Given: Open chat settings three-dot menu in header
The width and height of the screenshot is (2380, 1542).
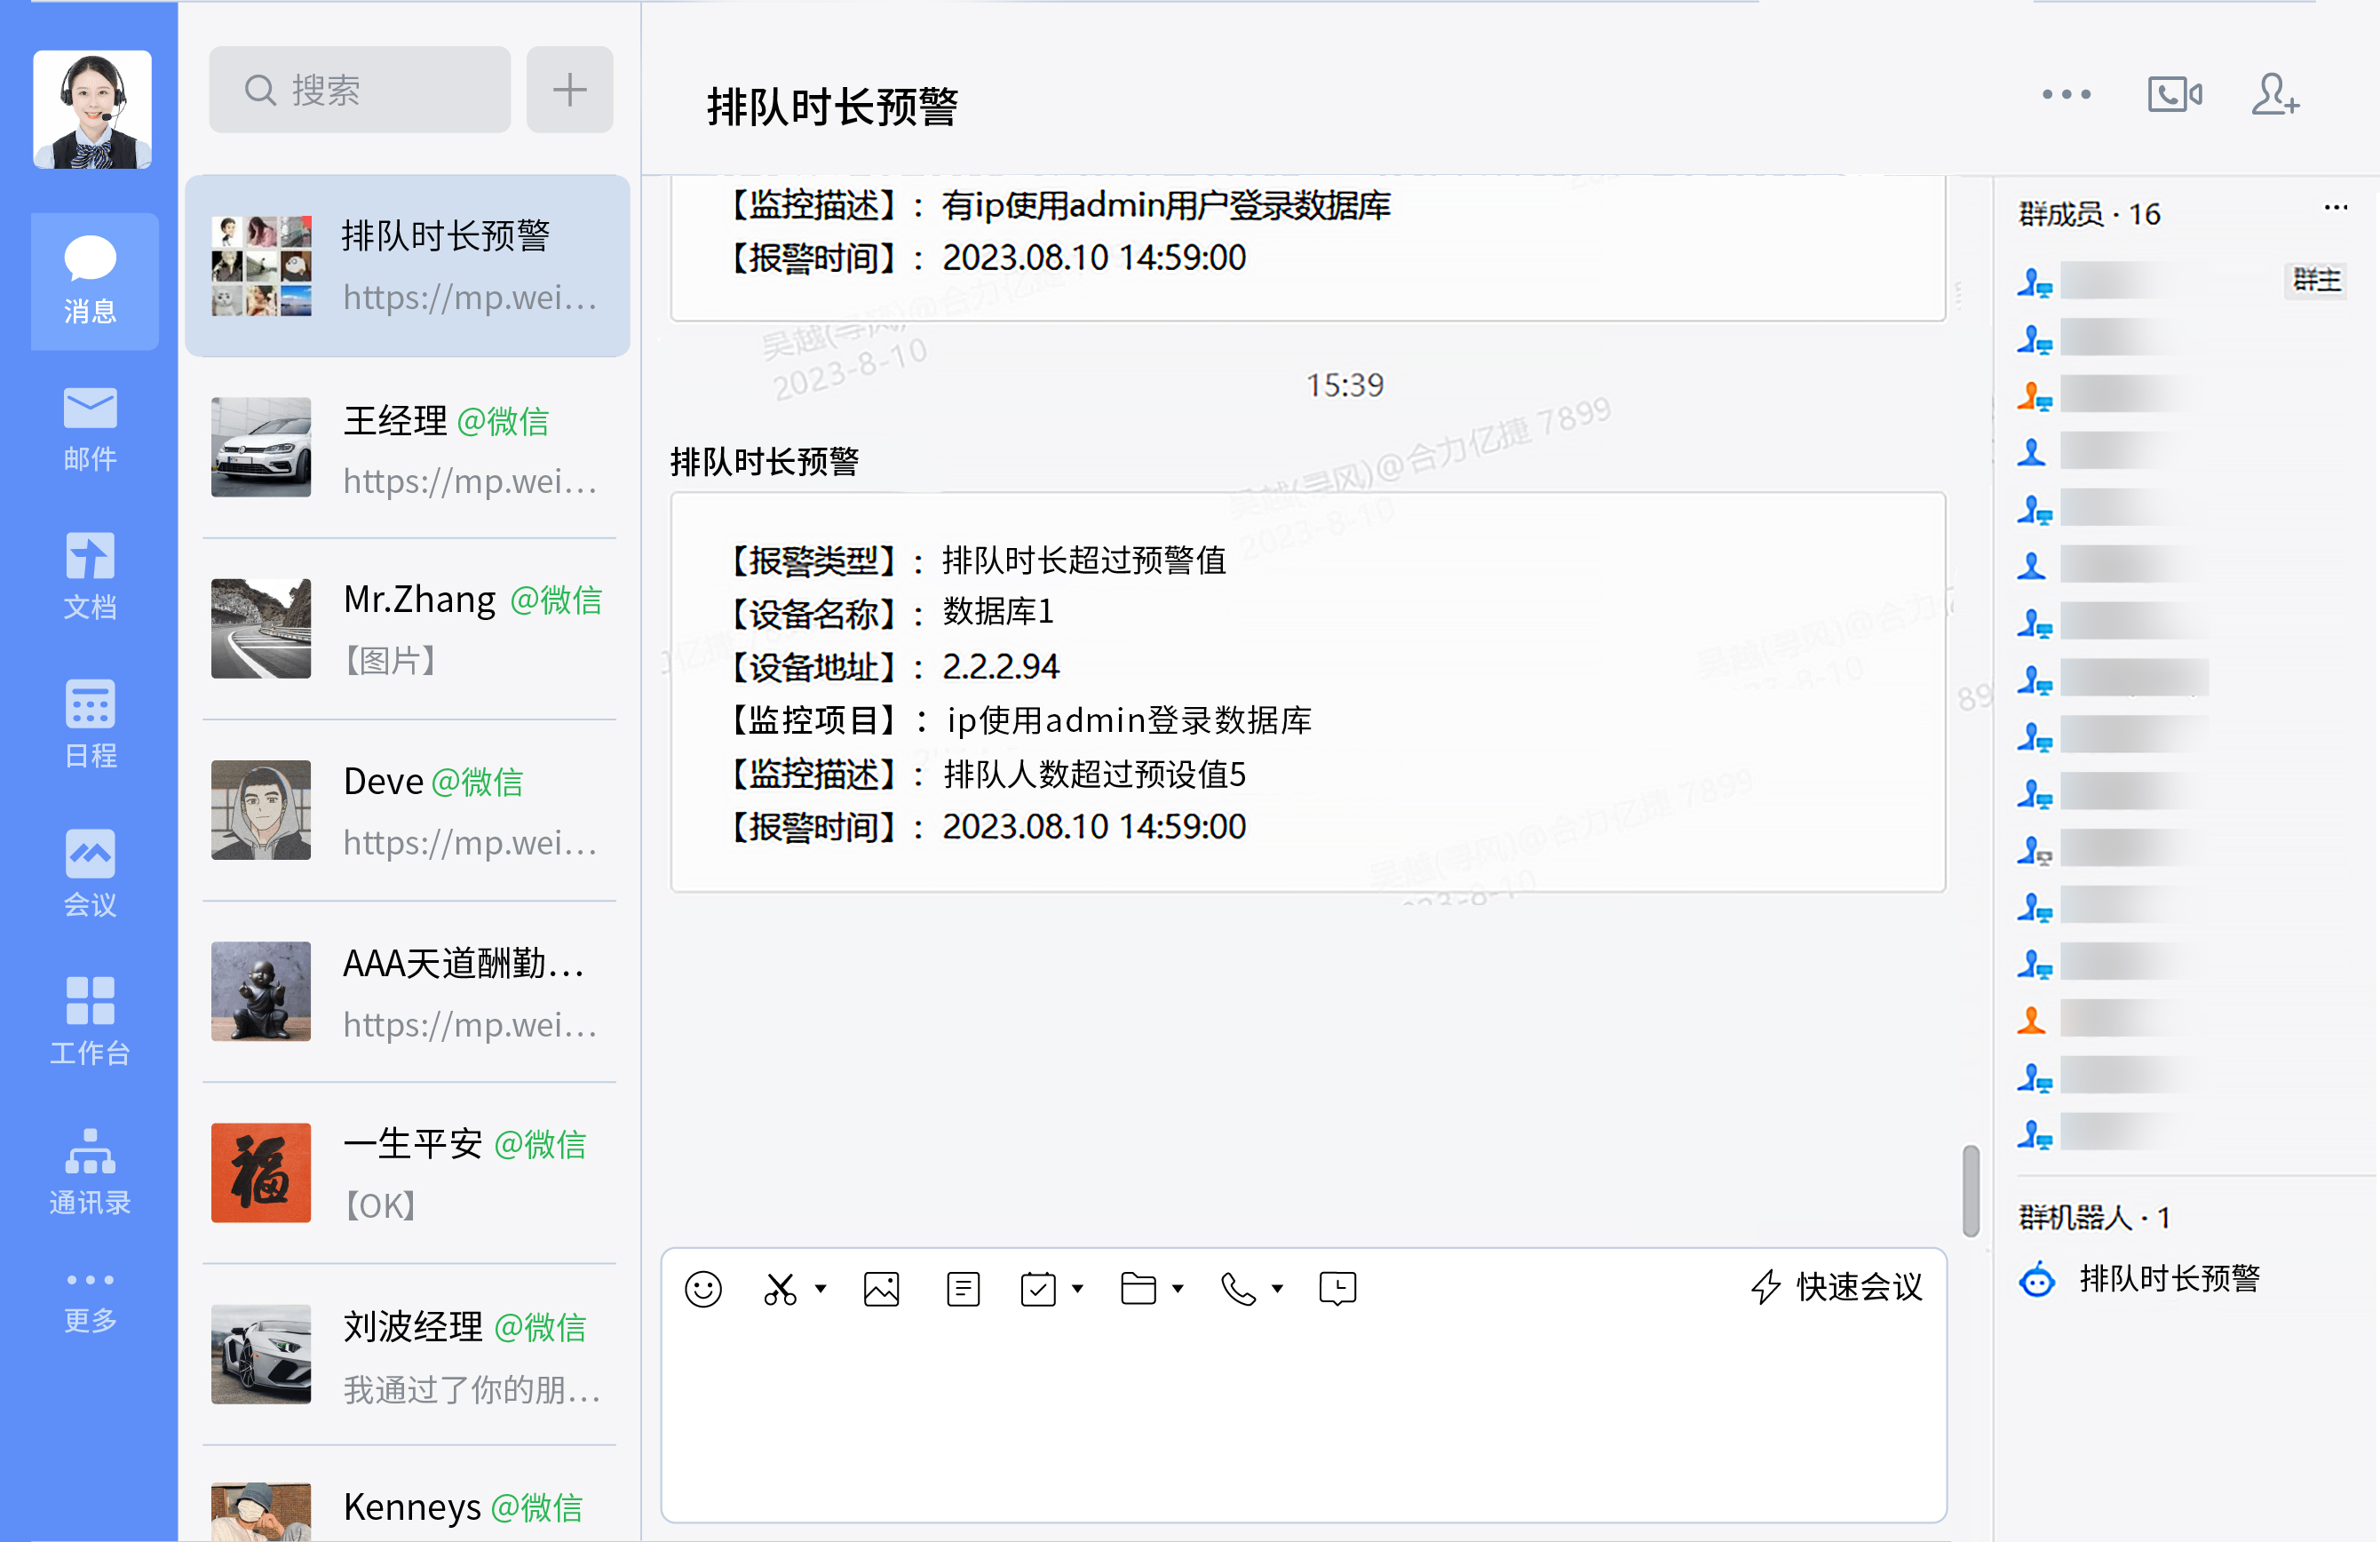Looking at the screenshot, I should point(2066,95).
